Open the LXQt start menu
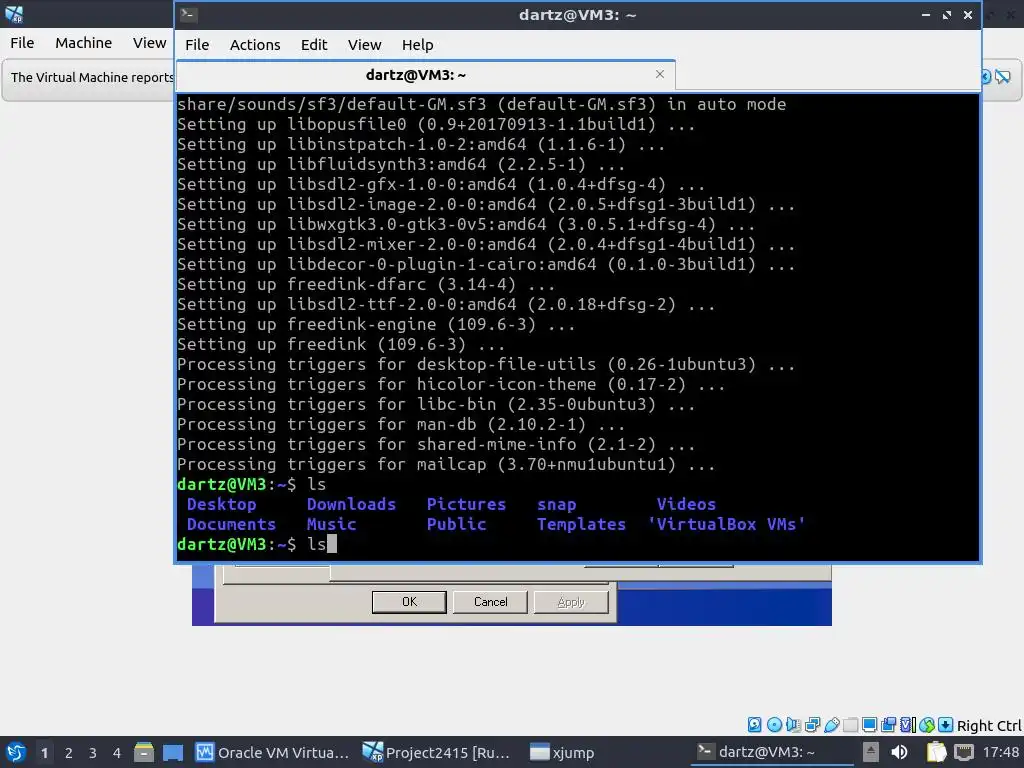1024x768 pixels. (x=16, y=752)
